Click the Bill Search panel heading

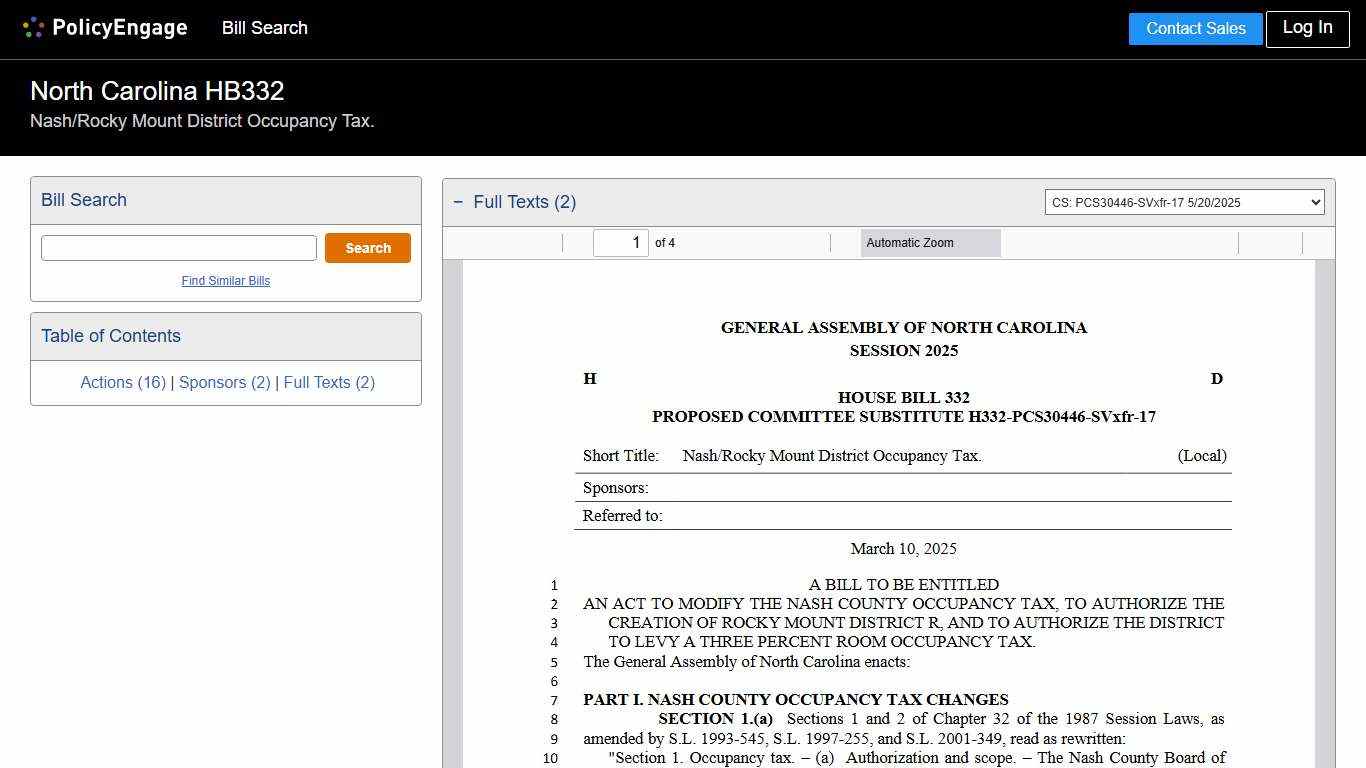[x=83, y=200]
